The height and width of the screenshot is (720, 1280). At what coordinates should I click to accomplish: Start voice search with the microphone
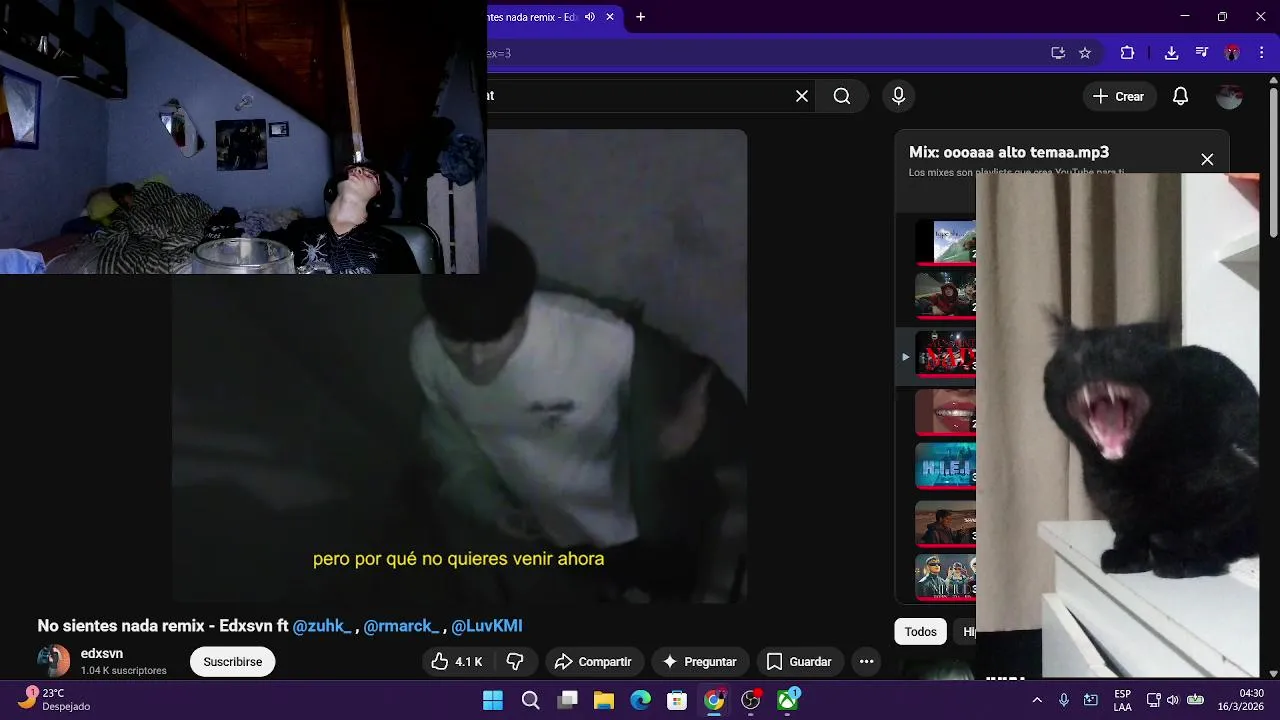pyautogui.click(x=898, y=96)
